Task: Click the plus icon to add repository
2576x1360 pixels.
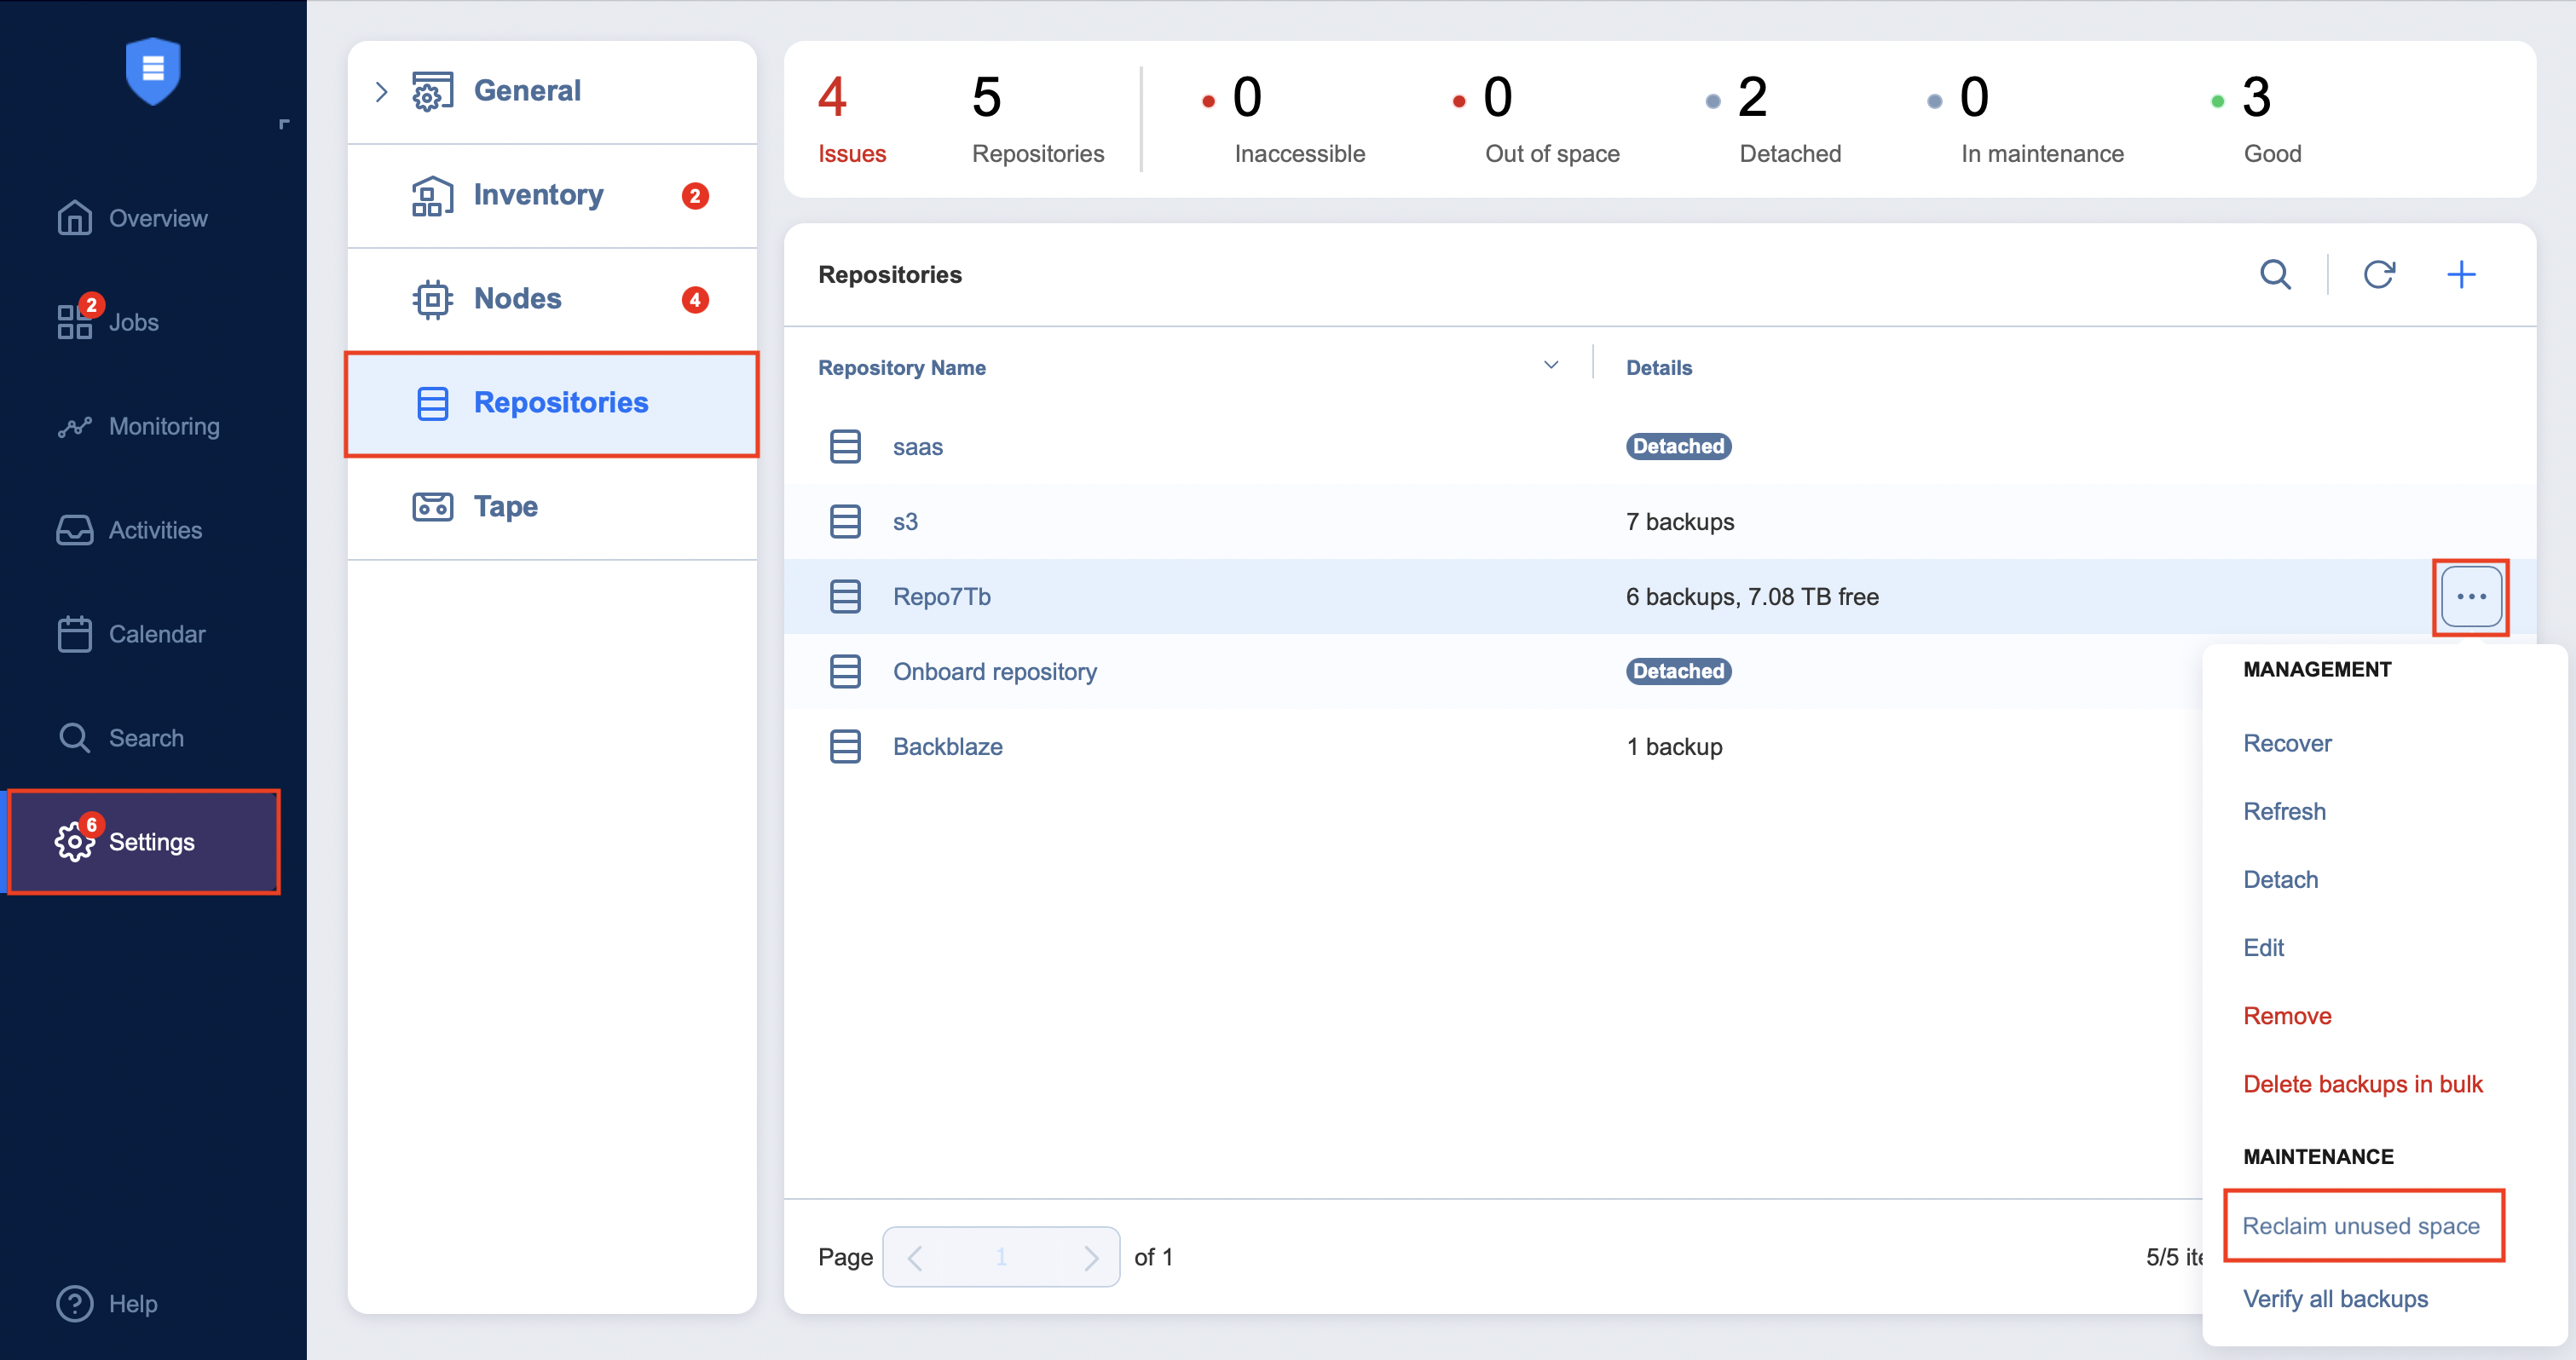Action: (x=2460, y=274)
